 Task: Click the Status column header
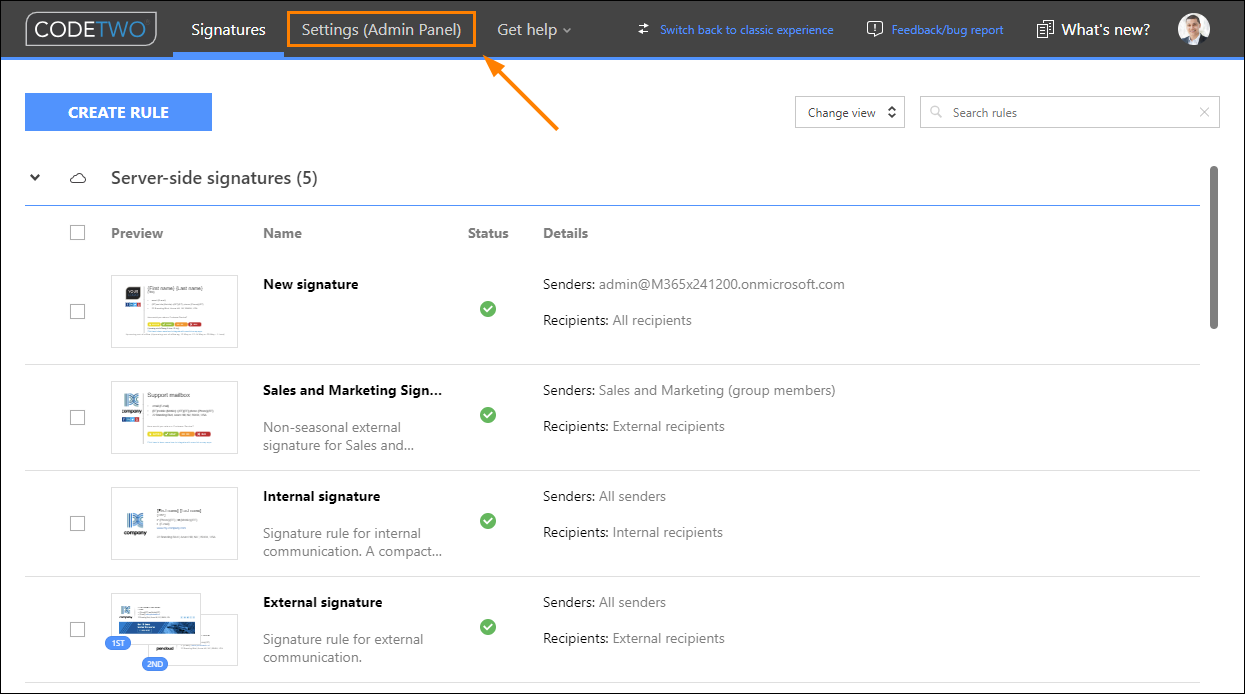(488, 233)
